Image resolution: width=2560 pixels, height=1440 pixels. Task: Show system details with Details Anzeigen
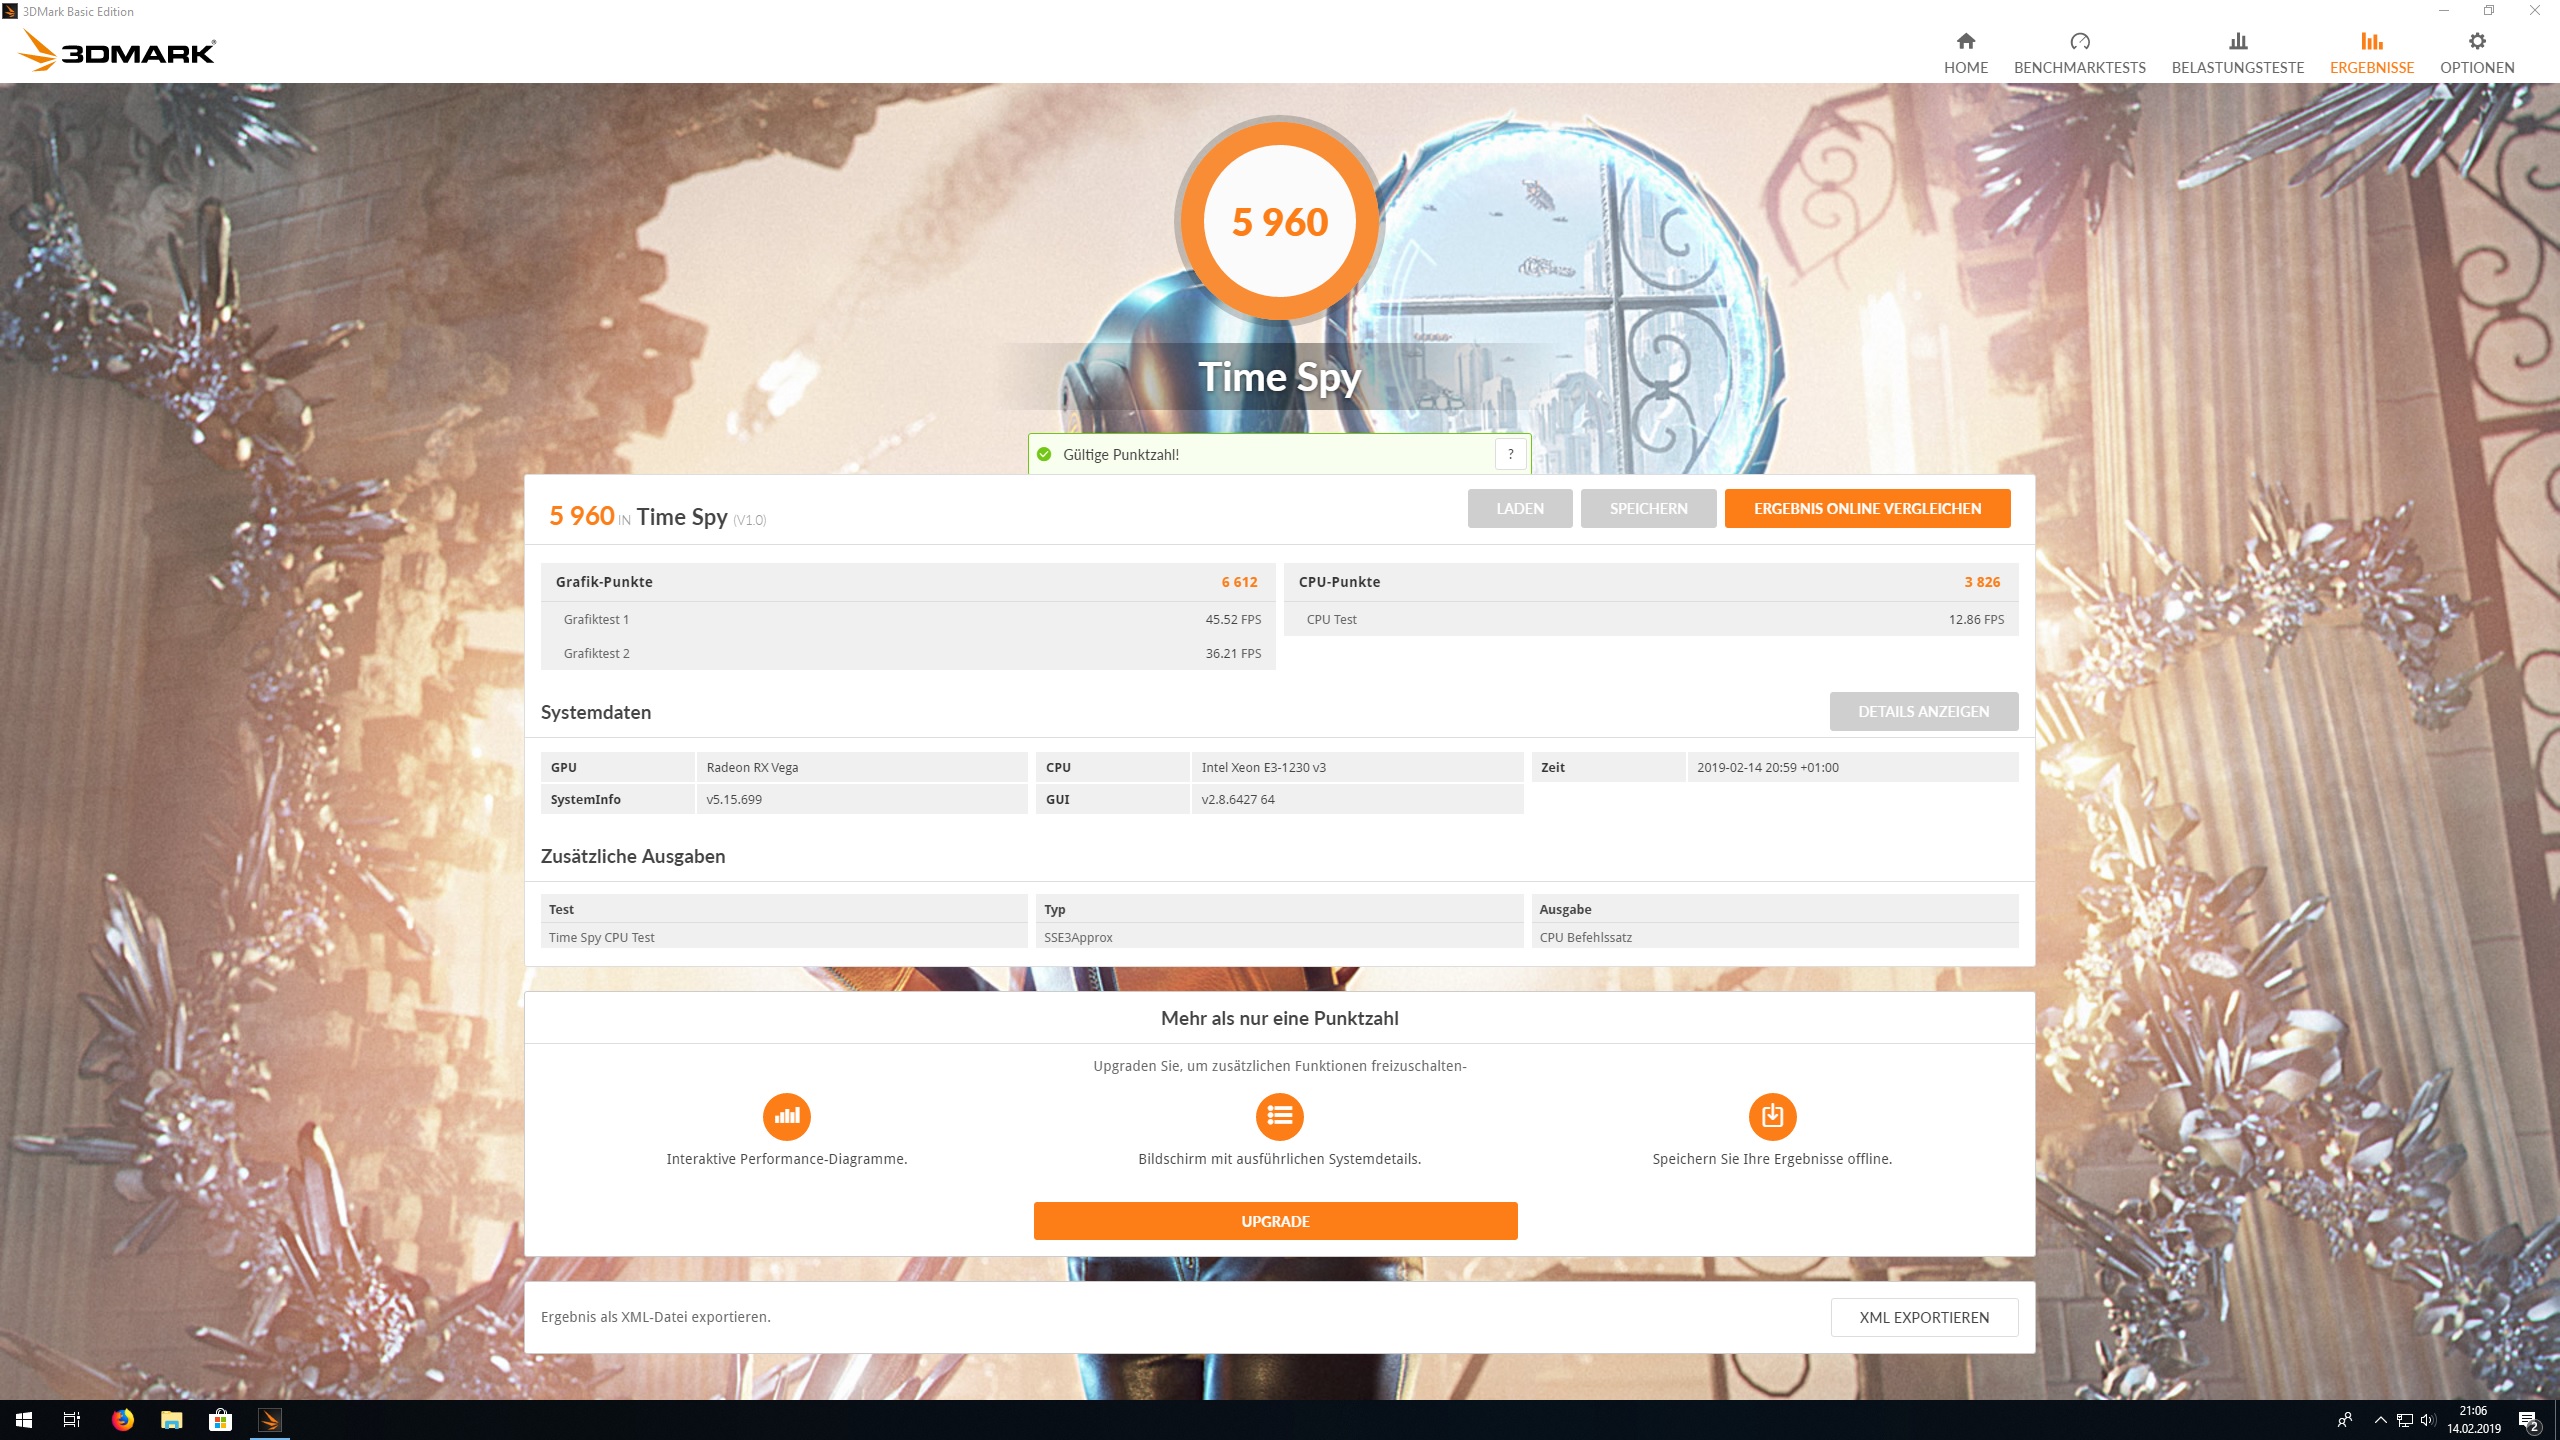click(1923, 711)
